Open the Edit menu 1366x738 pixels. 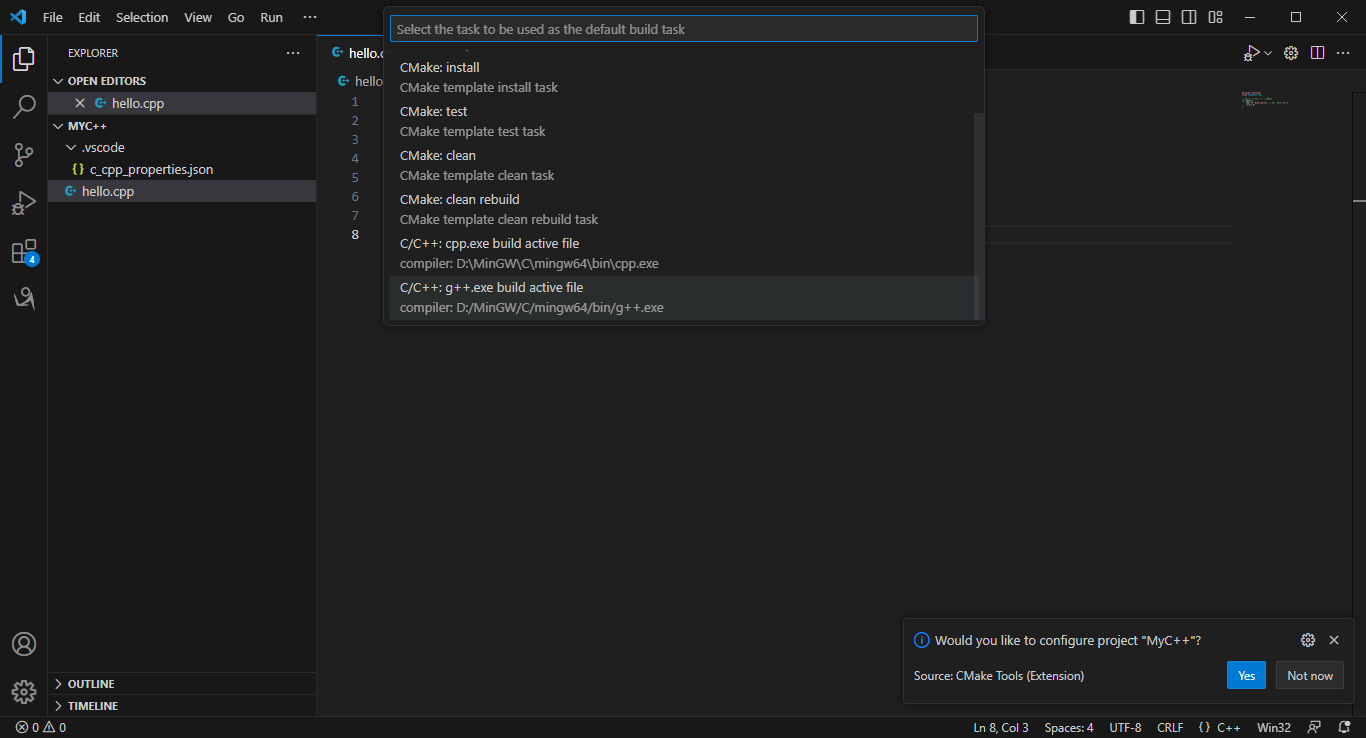(x=89, y=17)
